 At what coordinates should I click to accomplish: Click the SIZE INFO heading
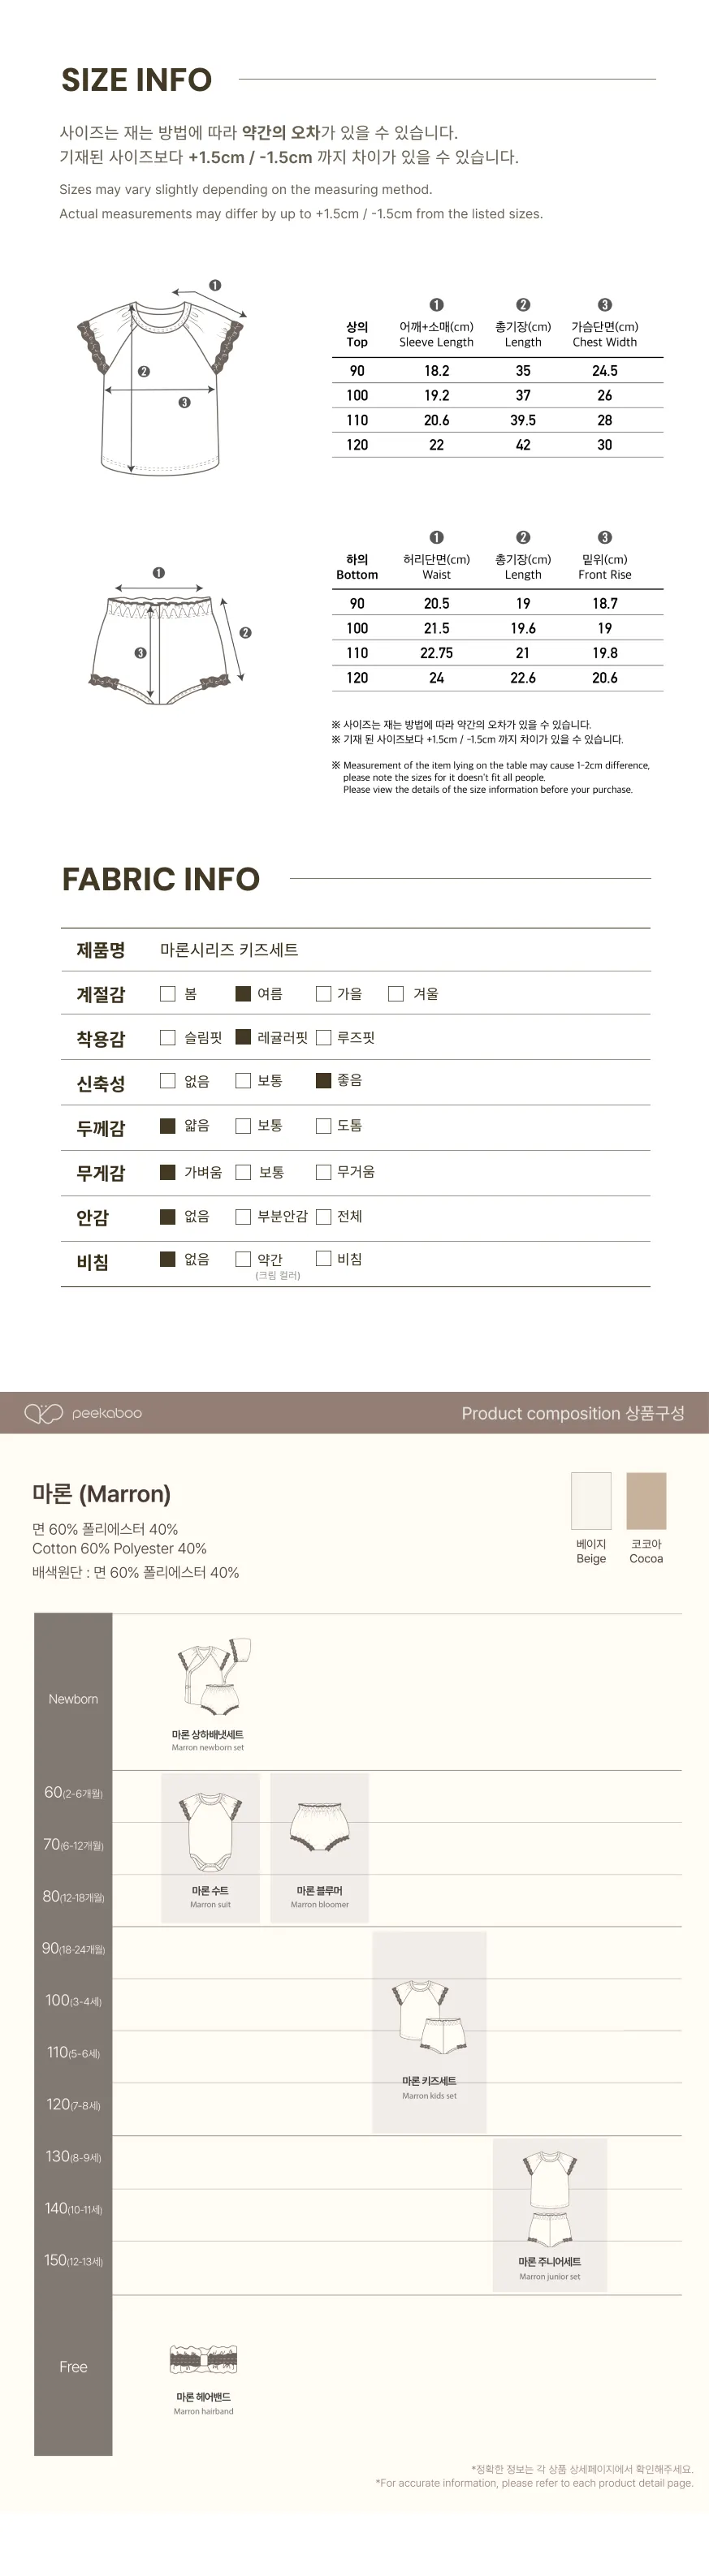(136, 80)
